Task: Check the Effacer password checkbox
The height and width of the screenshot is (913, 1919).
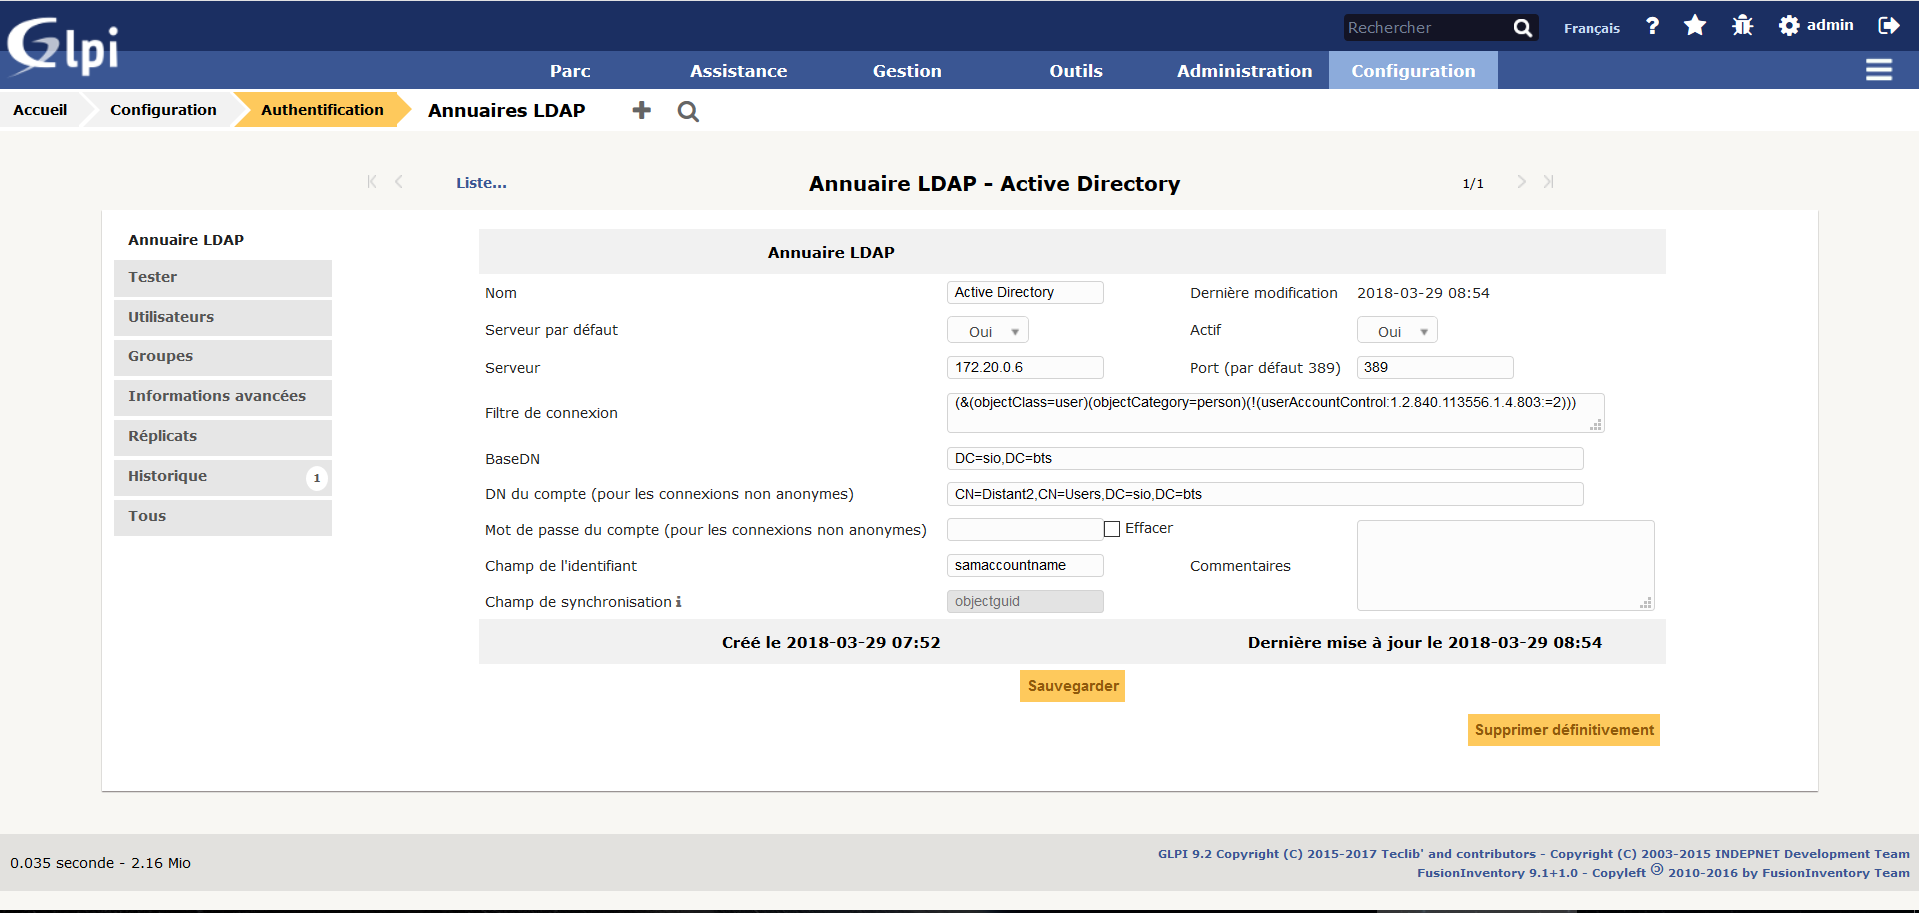Action: click(1111, 529)
